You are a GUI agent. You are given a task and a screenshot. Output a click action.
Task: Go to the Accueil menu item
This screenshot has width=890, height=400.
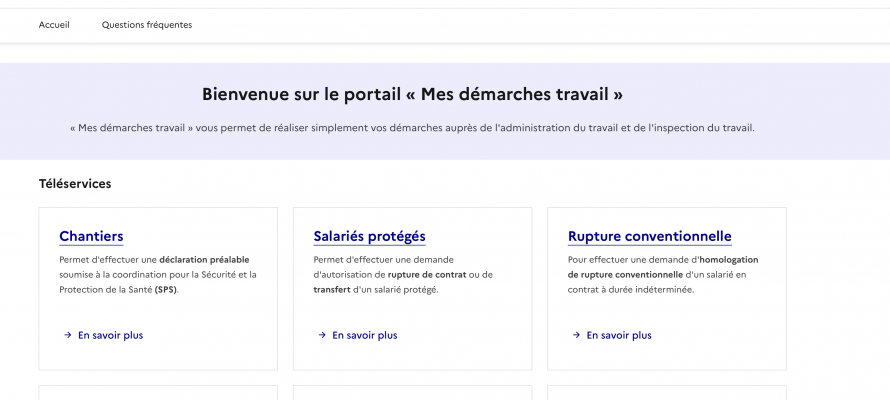pyautogui.click(x=54, y=25)
